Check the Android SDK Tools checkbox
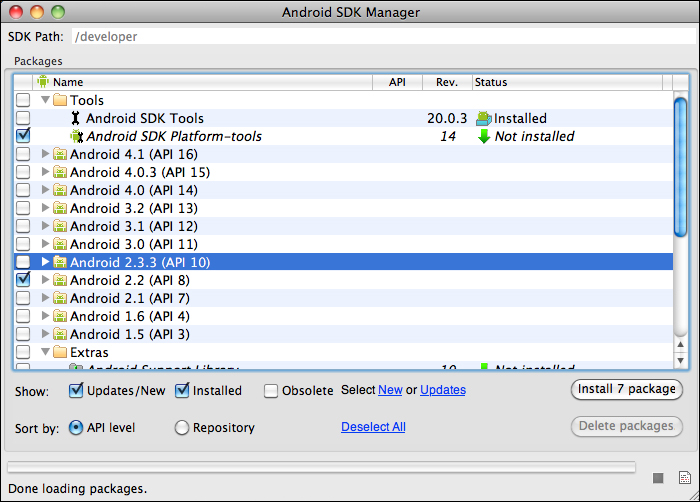Image resolution: width=700 pixels, height=502 pixels. (23, 118)
